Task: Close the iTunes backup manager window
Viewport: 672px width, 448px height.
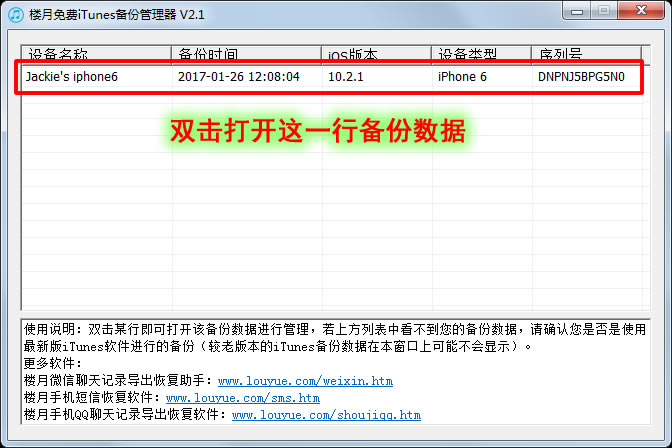Action: [x=642, y=11]
